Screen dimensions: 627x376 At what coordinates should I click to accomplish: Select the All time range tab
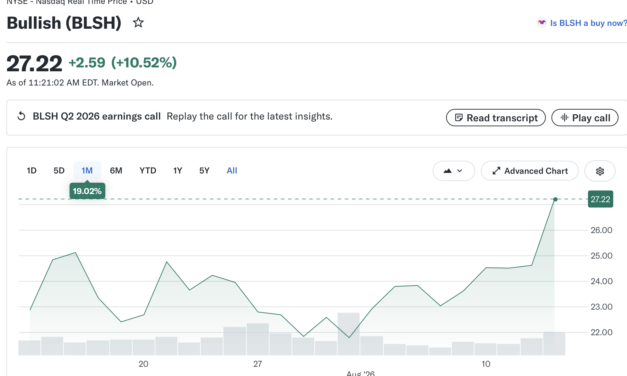tap(232, 170)
